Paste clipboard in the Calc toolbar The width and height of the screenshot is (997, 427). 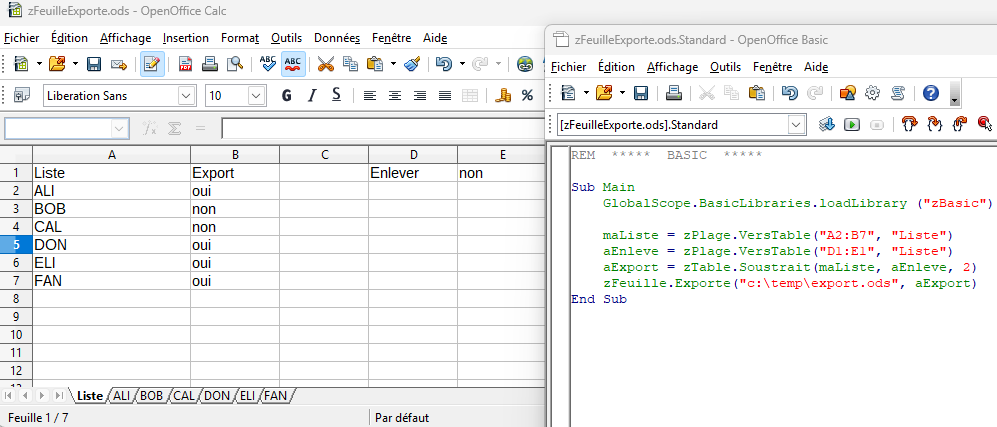pos(376,64)
